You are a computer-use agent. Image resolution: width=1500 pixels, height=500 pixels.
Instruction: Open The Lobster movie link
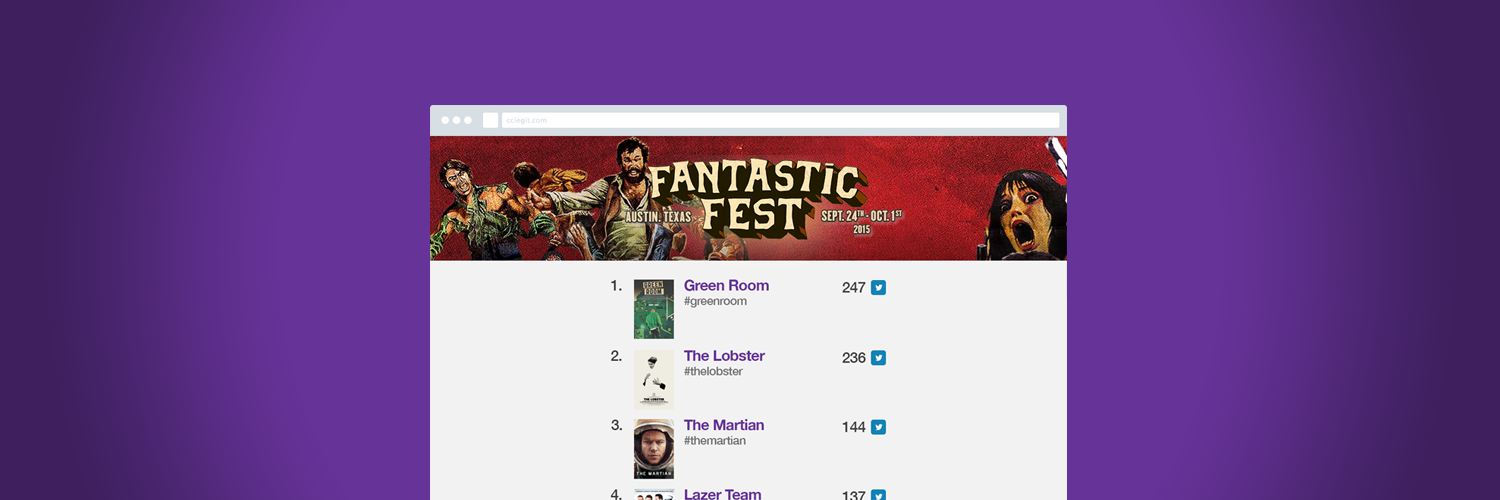tap(724, 356)
